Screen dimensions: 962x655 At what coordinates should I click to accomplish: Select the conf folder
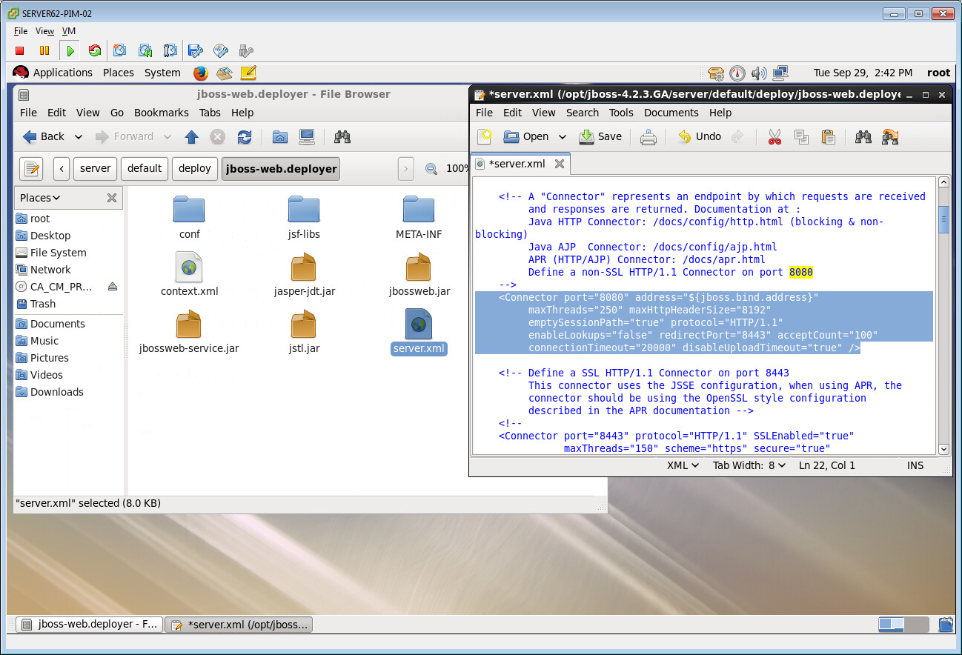tap(189, 217)
